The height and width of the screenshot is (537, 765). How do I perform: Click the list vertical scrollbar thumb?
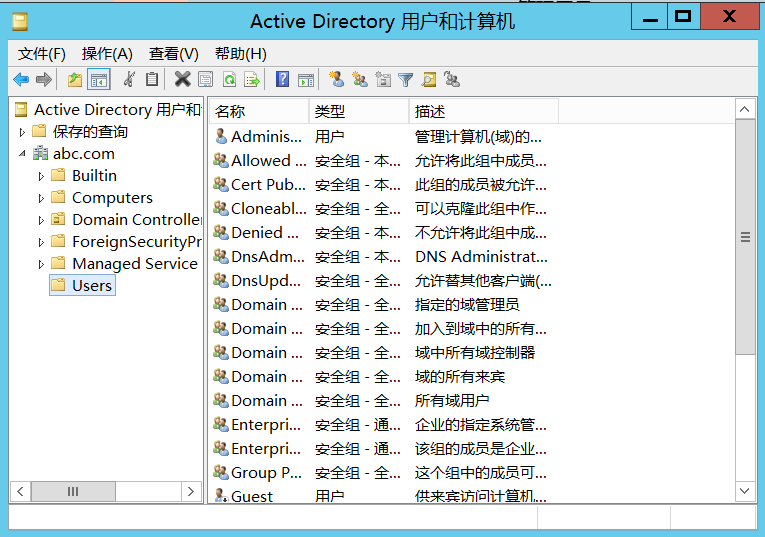[745, 237]
